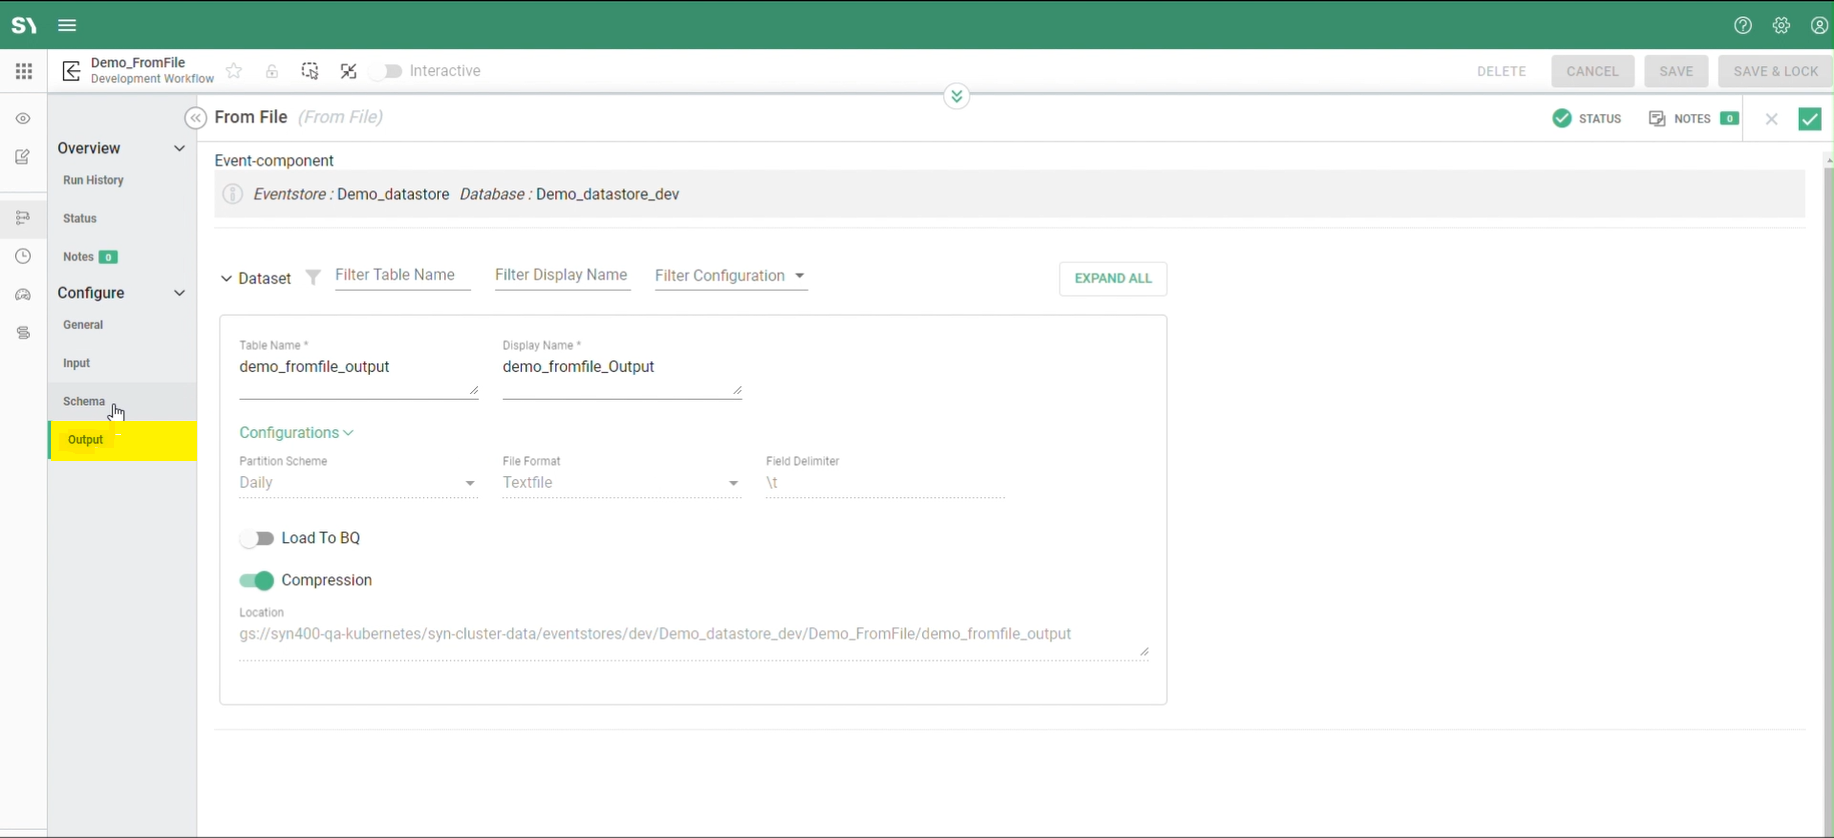Enable the Load To BQ toggle

[257, 539]
